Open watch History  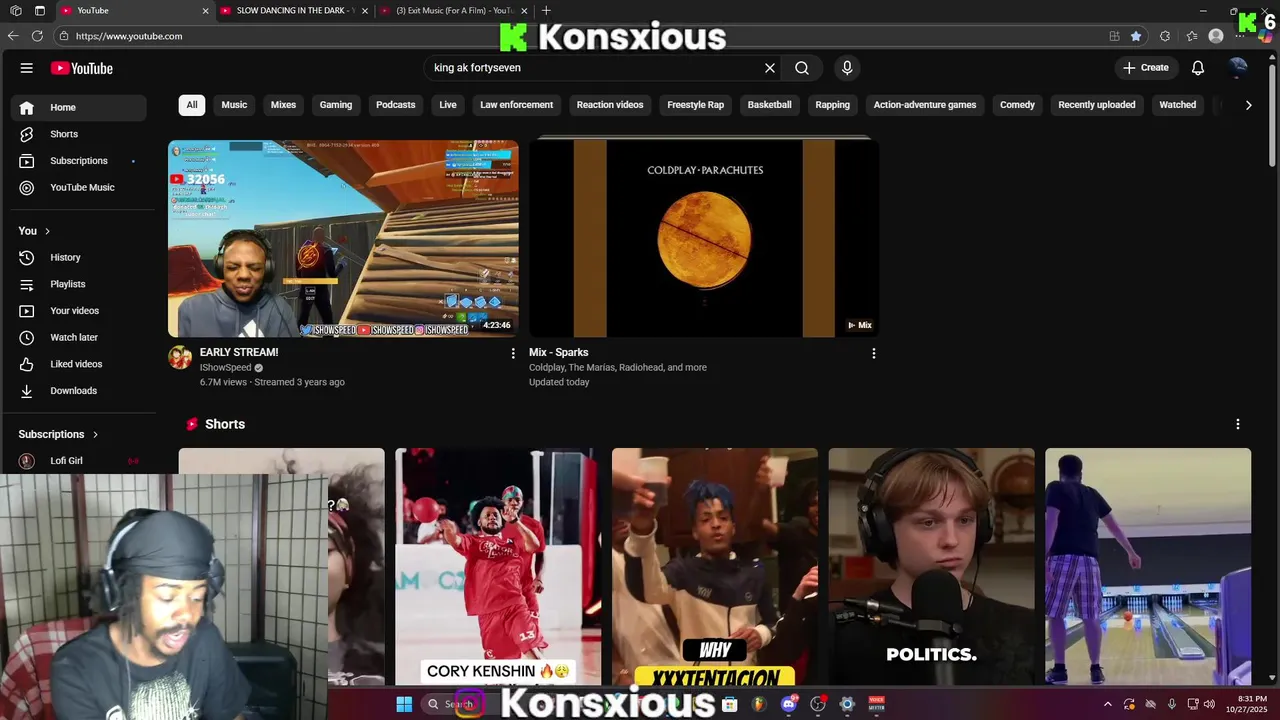[79, 258]
